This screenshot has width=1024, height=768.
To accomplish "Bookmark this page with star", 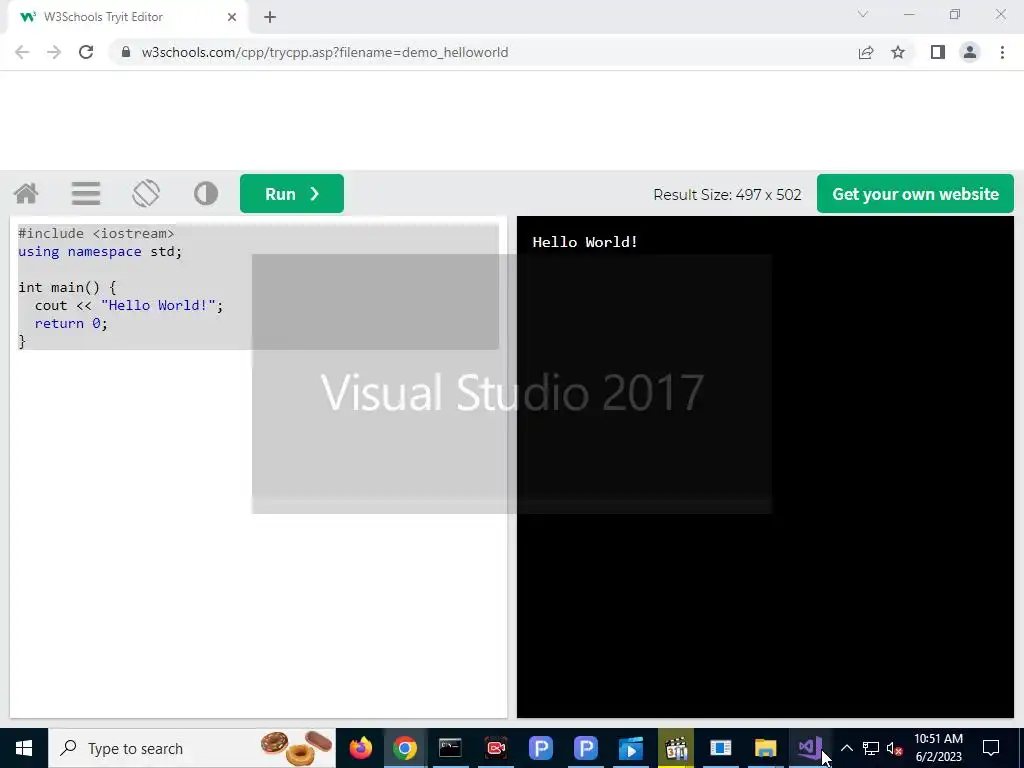I will coord(898,52).
